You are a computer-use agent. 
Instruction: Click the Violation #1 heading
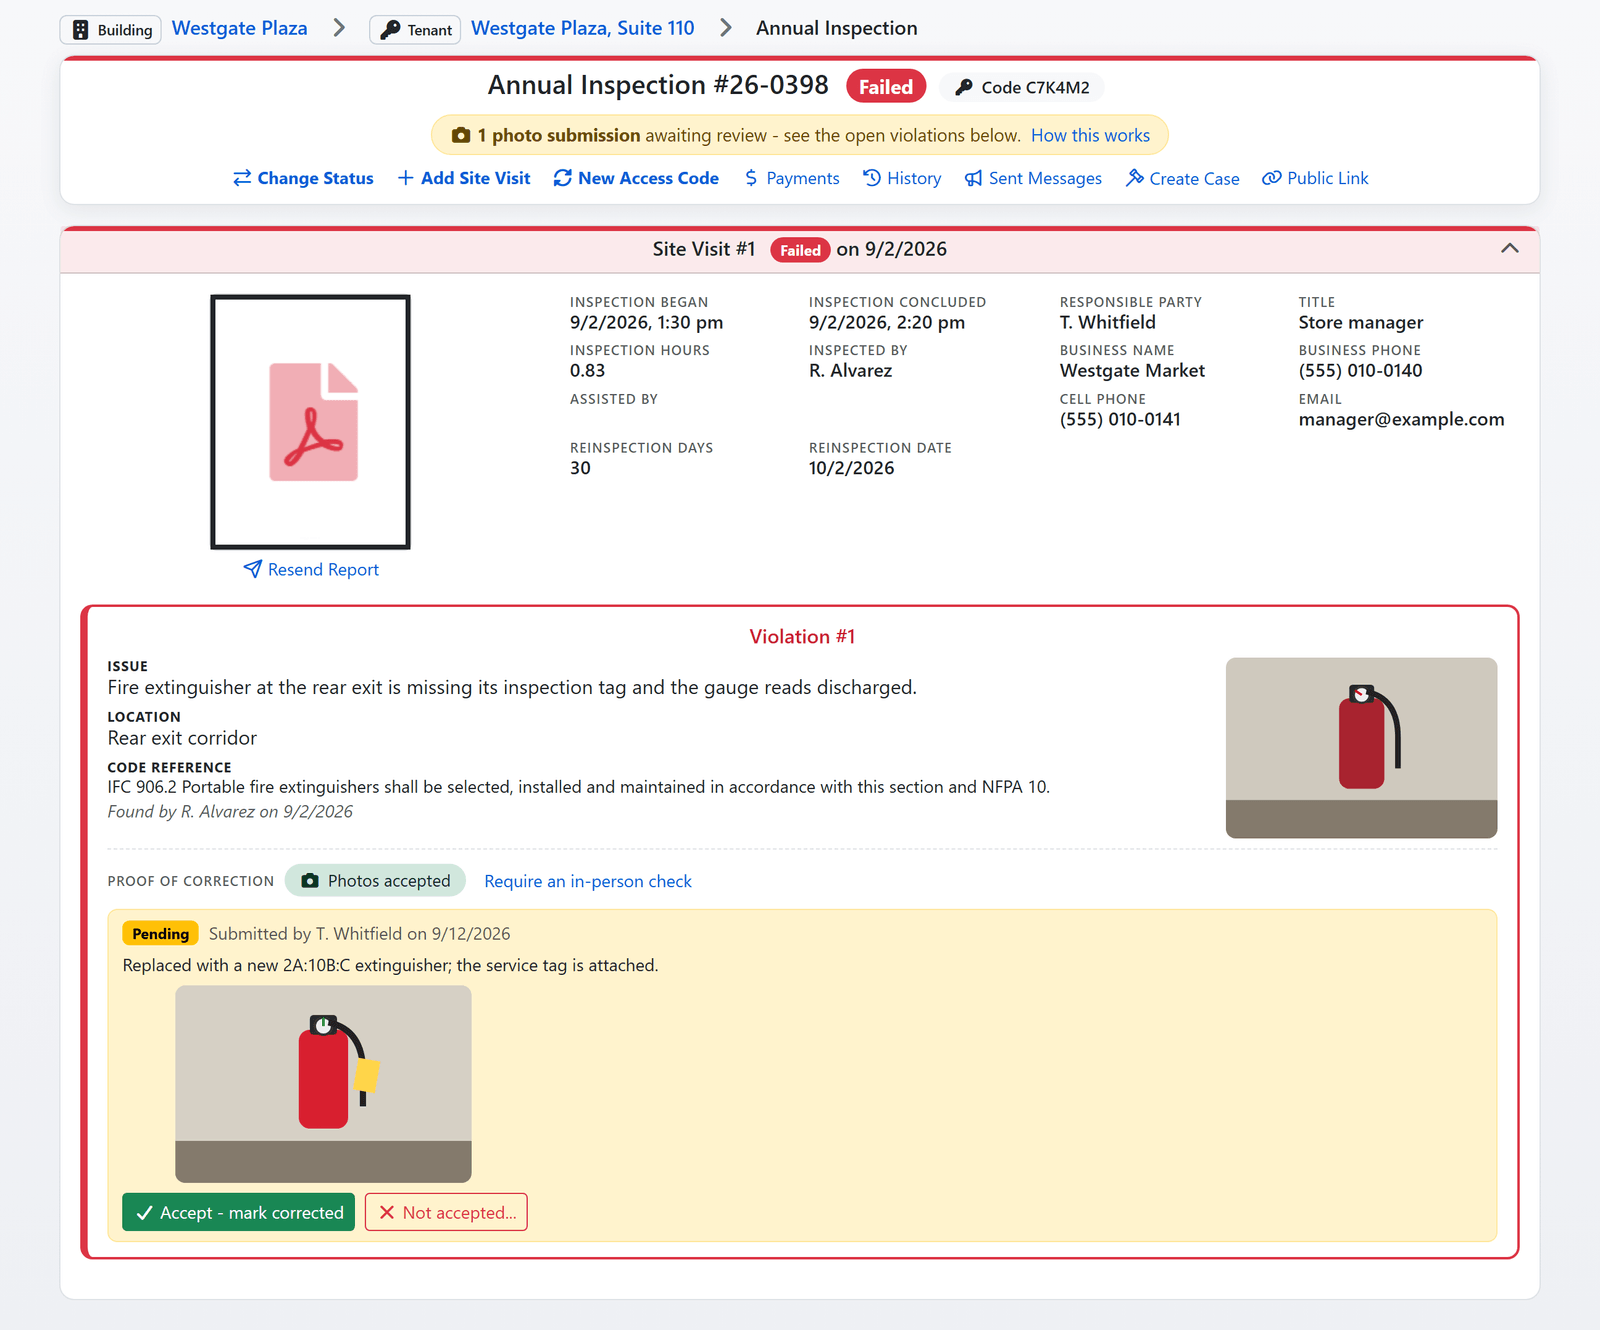[x=802, y=637]
